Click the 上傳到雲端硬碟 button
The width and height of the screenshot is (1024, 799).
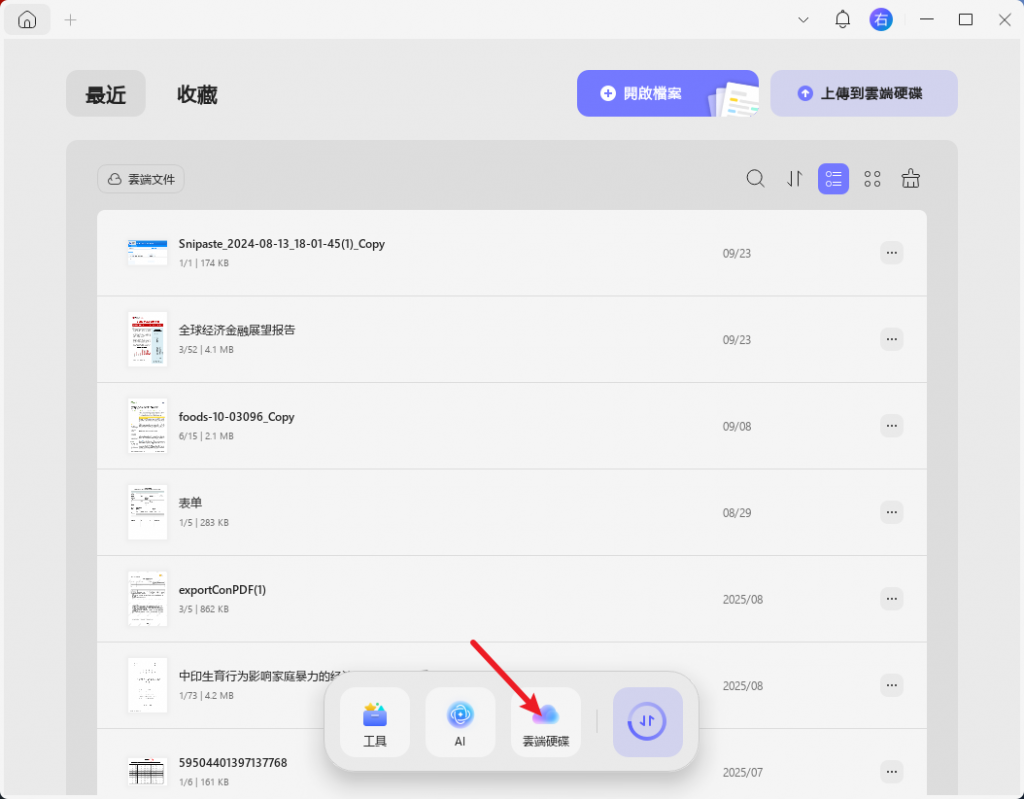pyautogui.click(x=863, y=93)
